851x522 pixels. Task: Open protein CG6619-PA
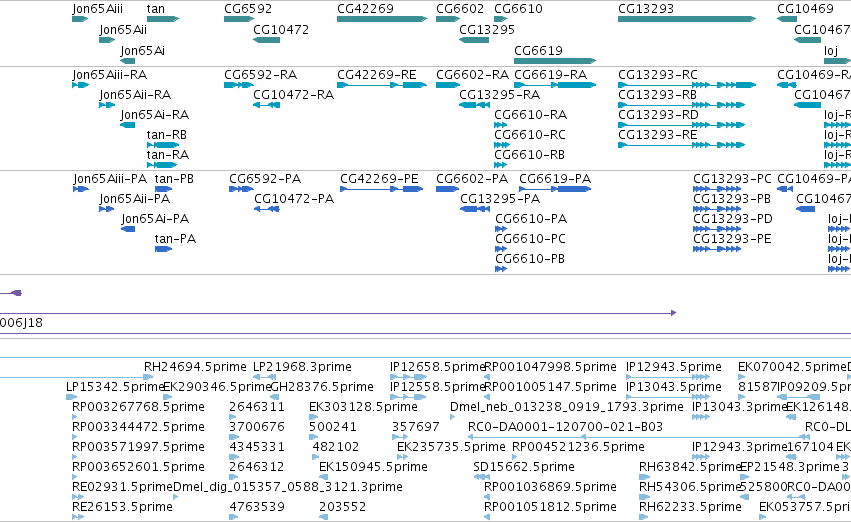[x=555, y=179]
